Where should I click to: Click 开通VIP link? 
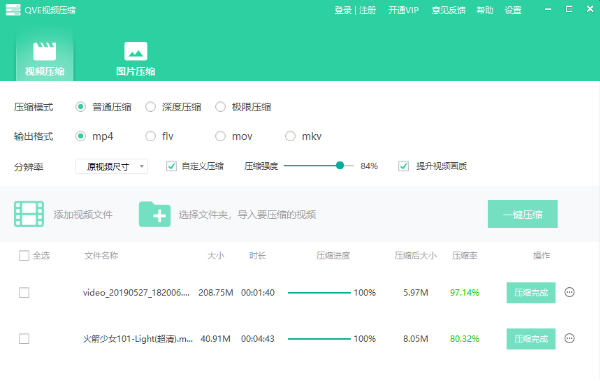point(403,10)
